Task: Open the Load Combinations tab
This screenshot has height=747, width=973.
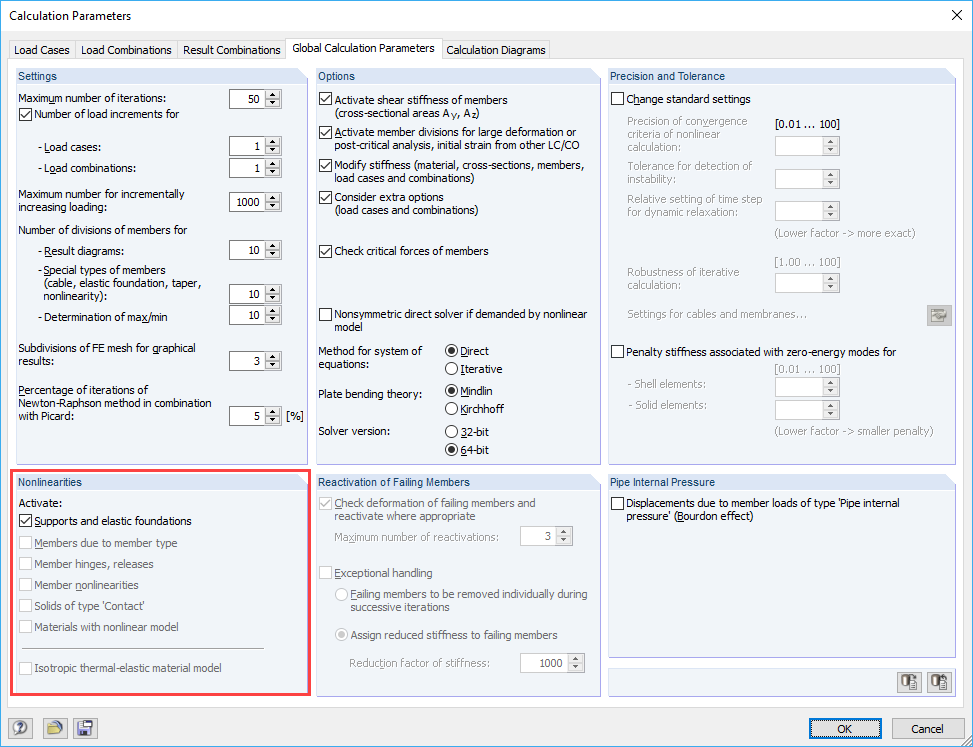Action: 126,50
